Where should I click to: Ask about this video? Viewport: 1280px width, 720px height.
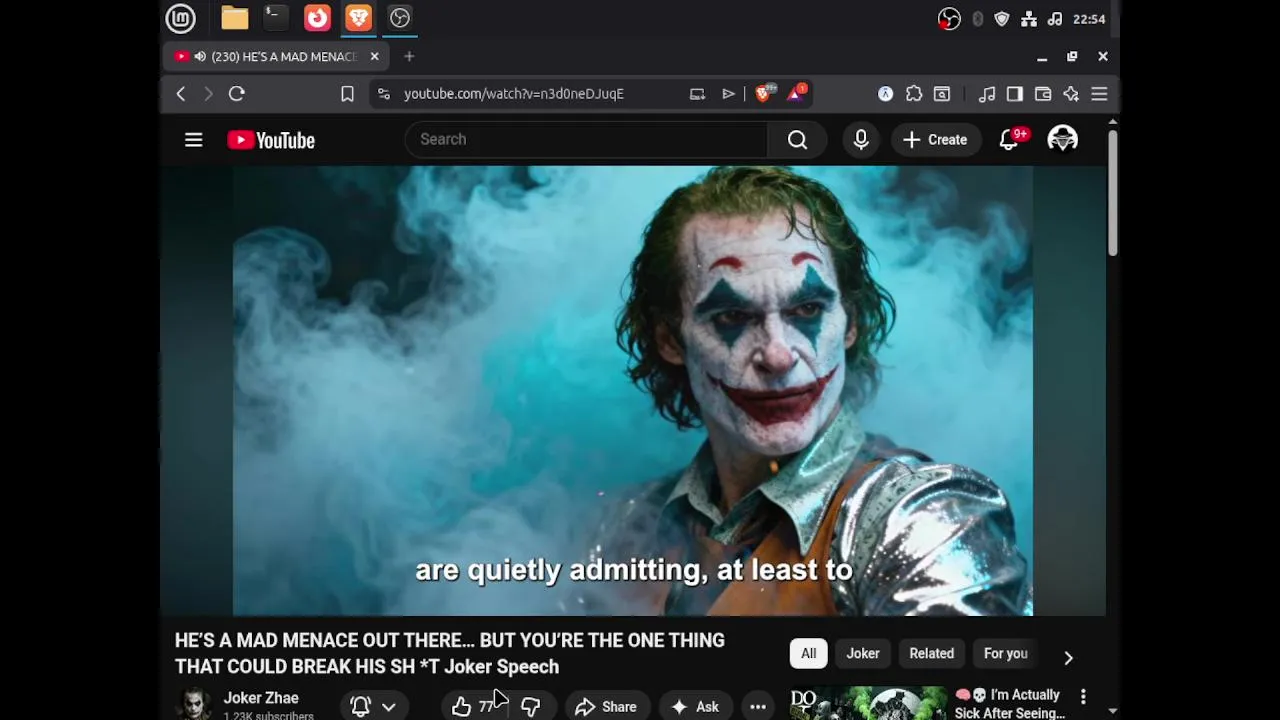[x=695, y=707]
